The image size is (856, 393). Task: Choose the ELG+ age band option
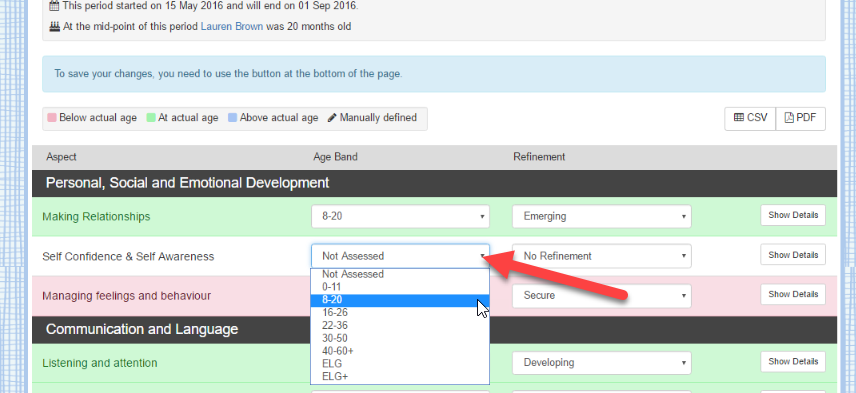coord(400,376)
